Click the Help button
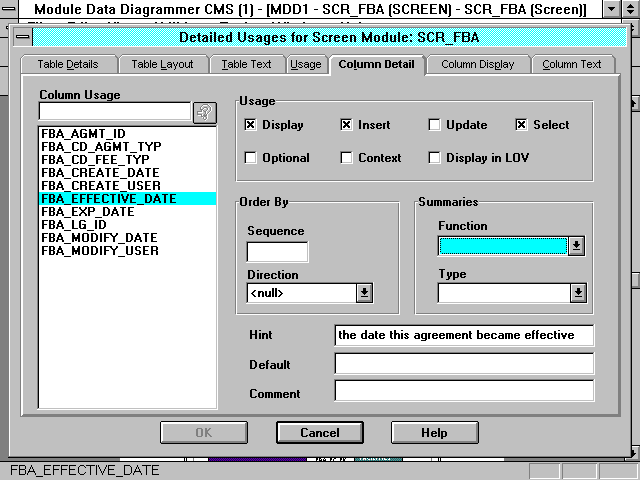The image size is (640, 480). (x=433, y=433)
